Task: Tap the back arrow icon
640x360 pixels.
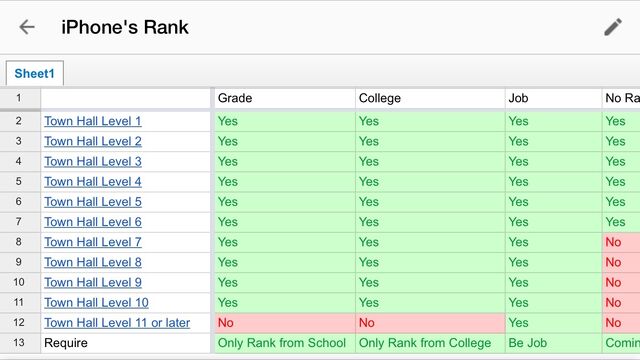Action: (x=27, y=27)
